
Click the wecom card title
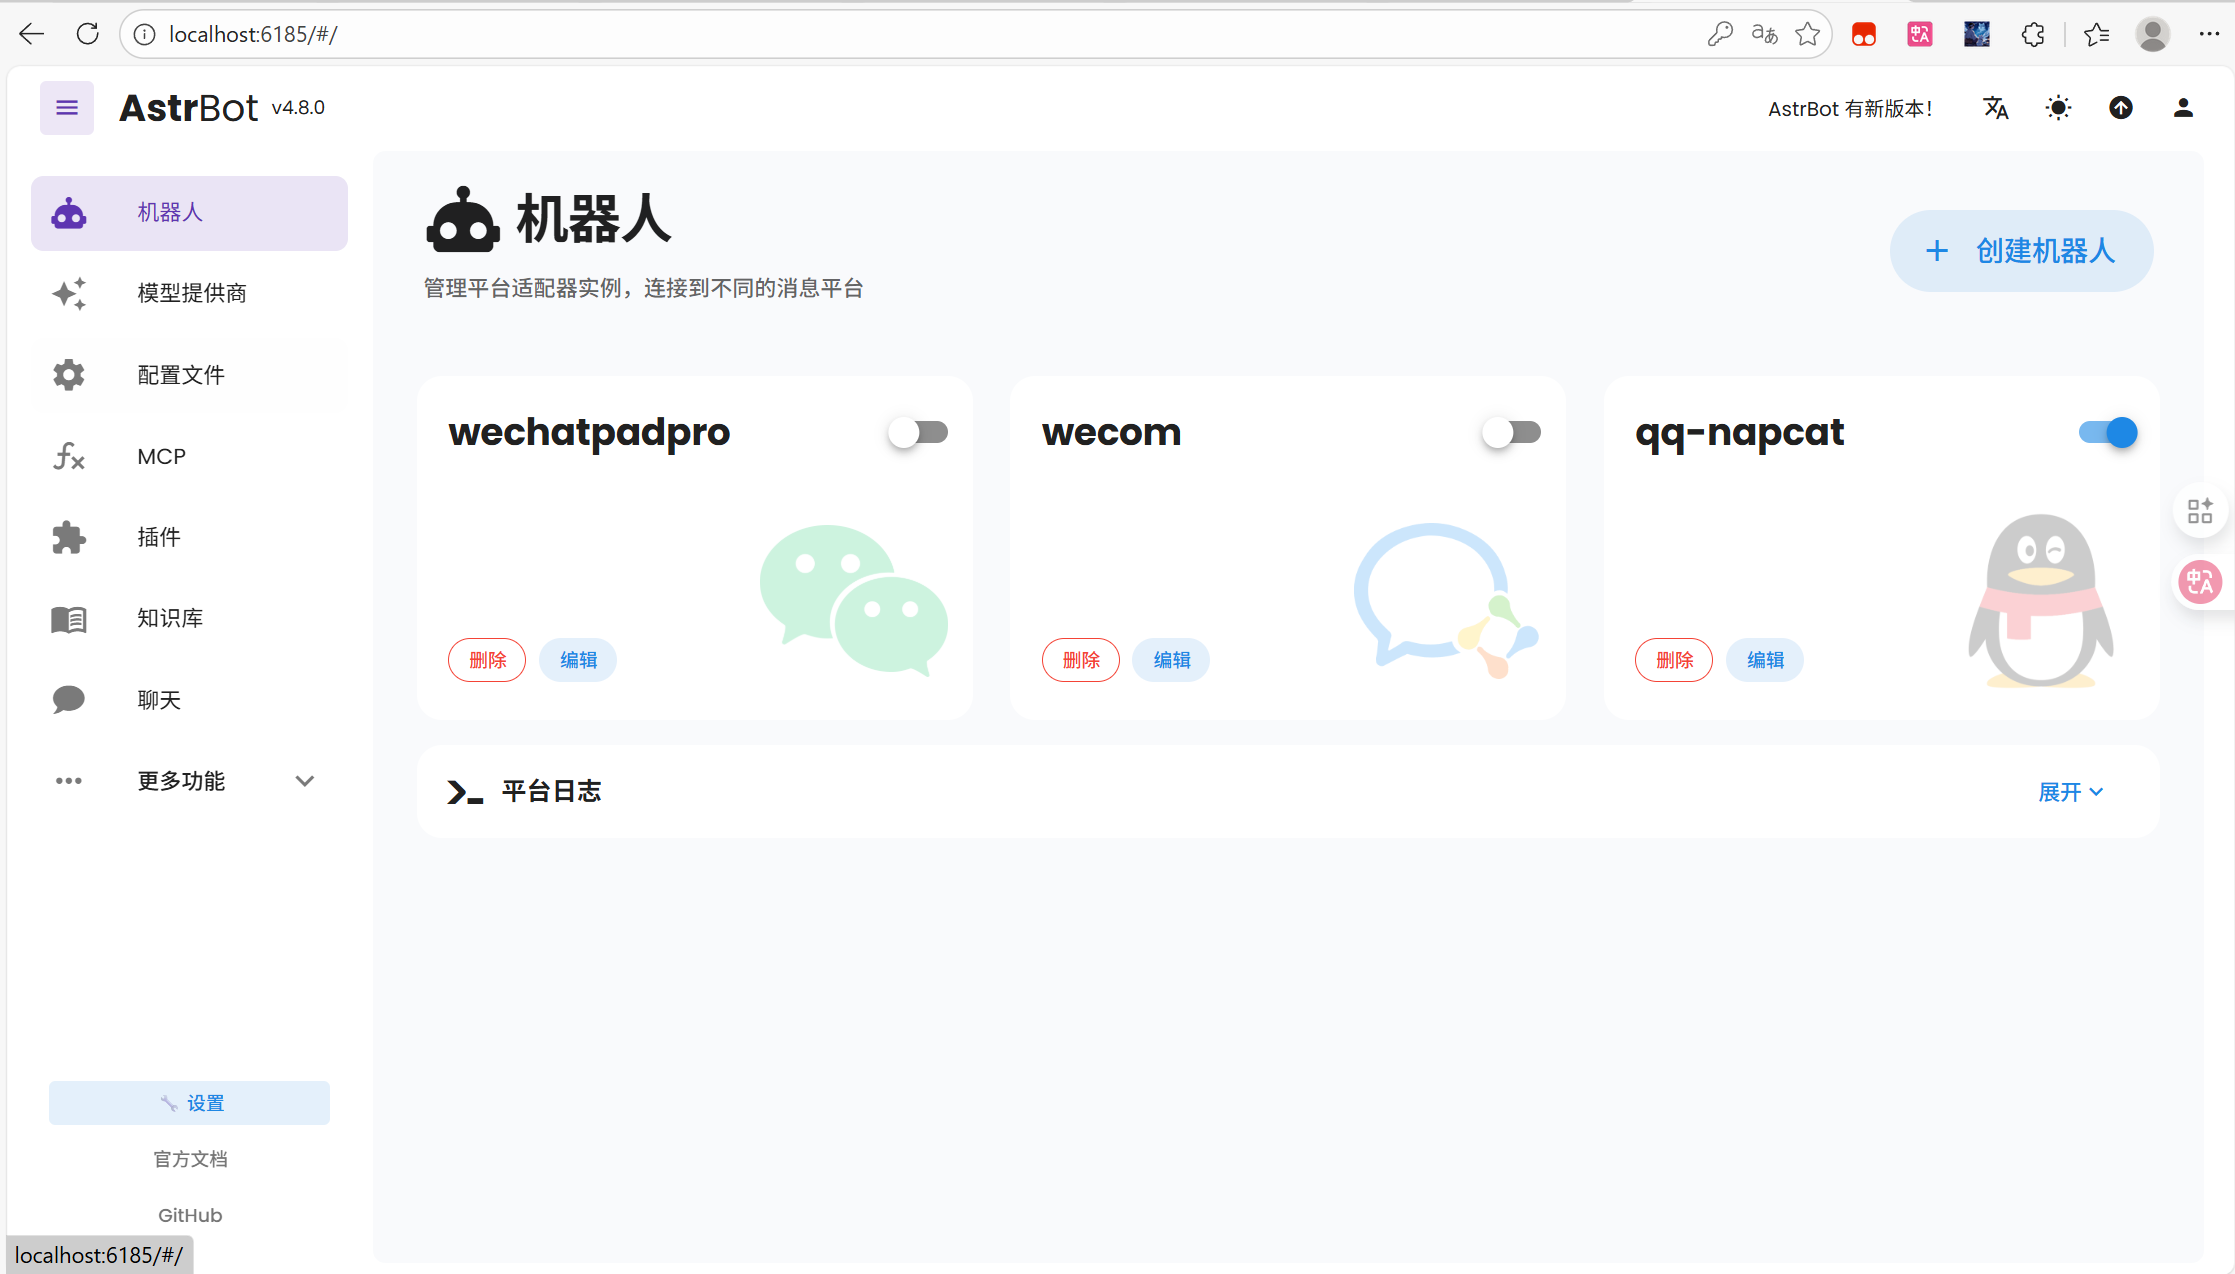point(1111,432)
